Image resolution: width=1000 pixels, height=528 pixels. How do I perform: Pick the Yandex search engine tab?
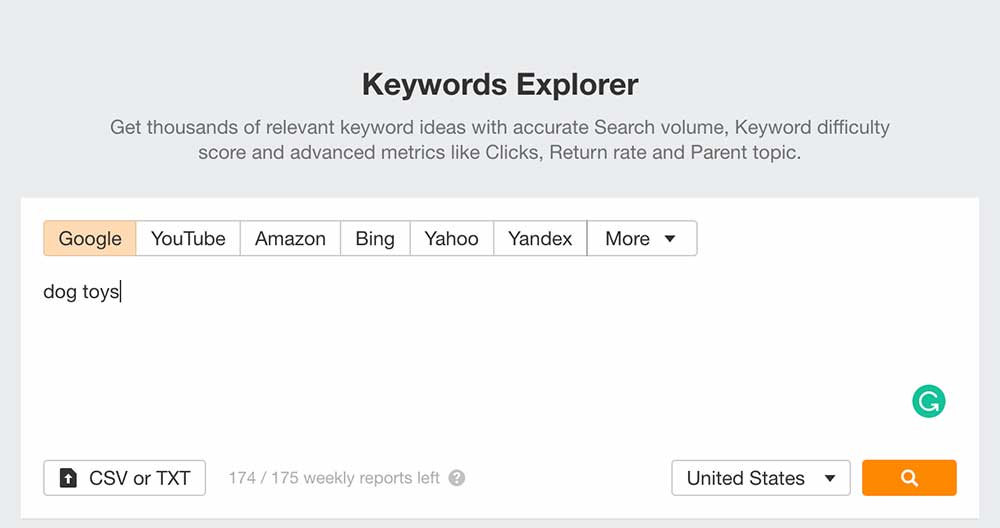click(x=540, y=239)
